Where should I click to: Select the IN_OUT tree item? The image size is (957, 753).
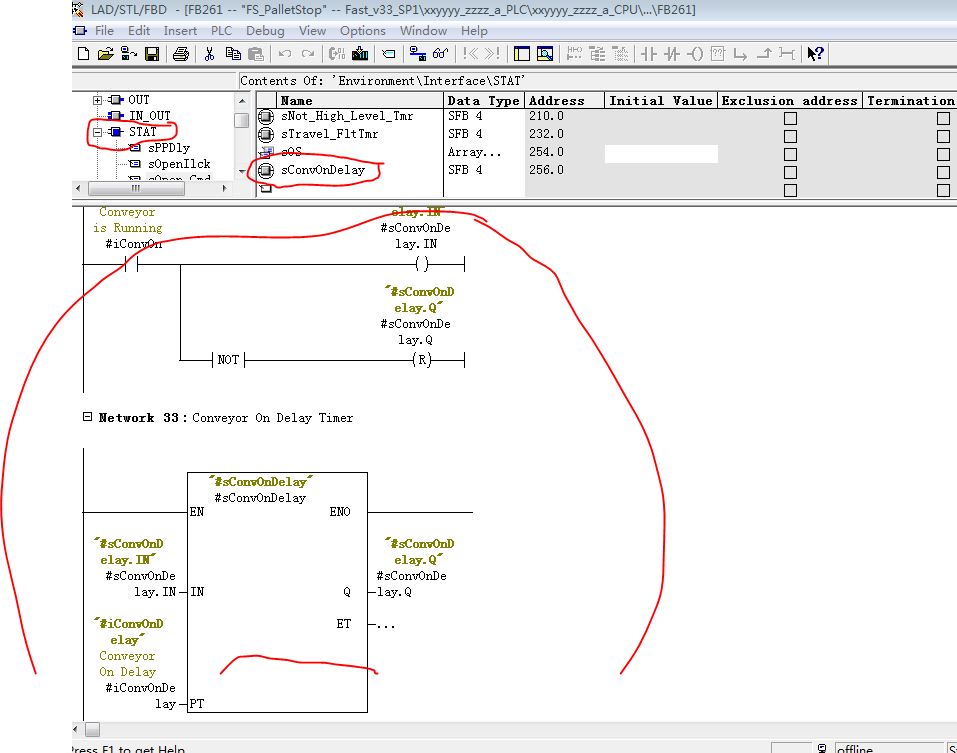(x=150, y=116)
